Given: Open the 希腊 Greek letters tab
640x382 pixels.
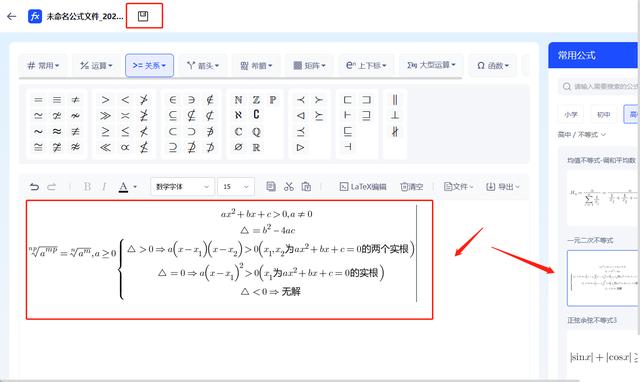Looking at the screenshot, I should click(256, 65).
